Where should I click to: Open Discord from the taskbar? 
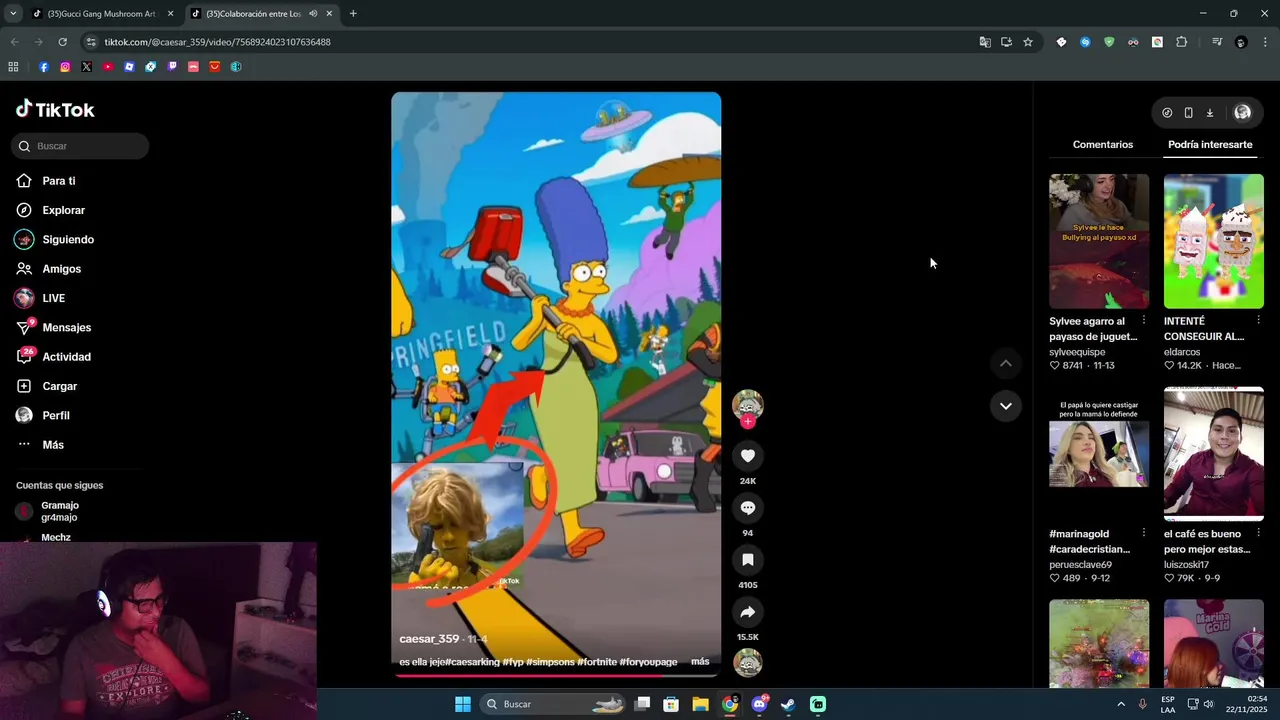759,704
